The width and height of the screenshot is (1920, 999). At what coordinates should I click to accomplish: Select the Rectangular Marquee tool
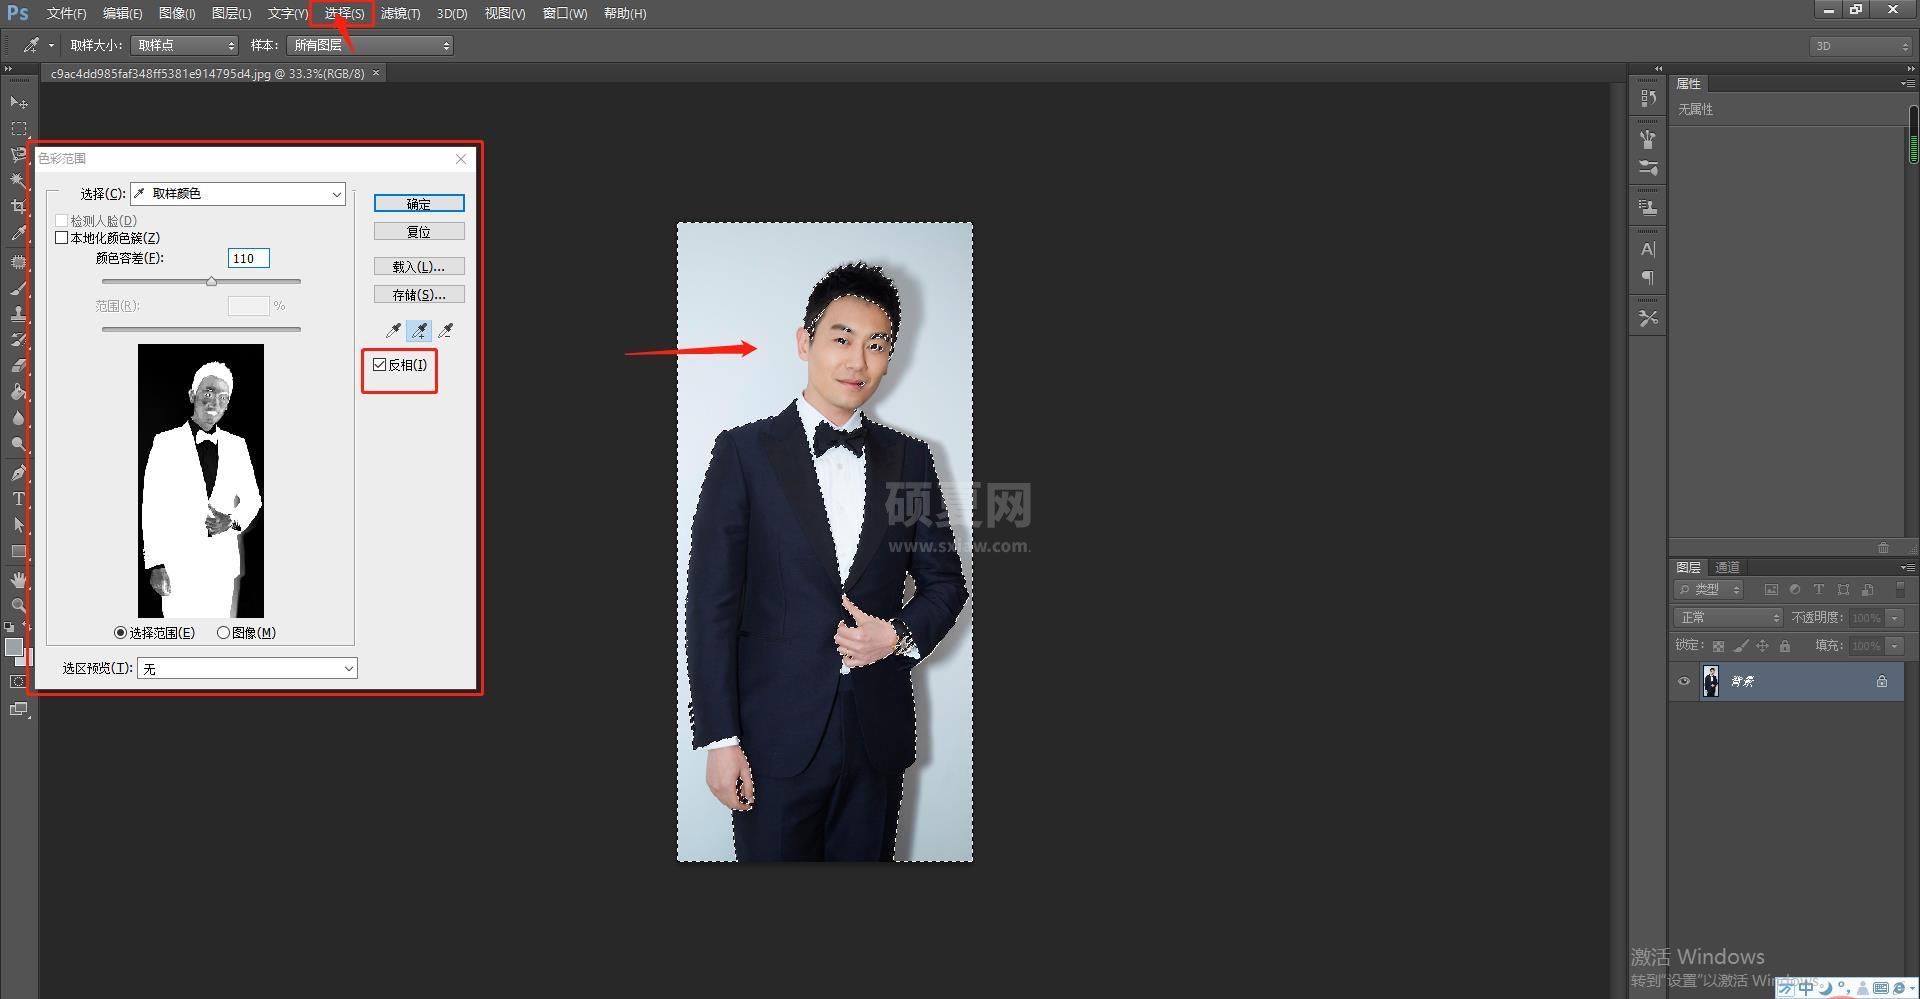click(18, 129)
